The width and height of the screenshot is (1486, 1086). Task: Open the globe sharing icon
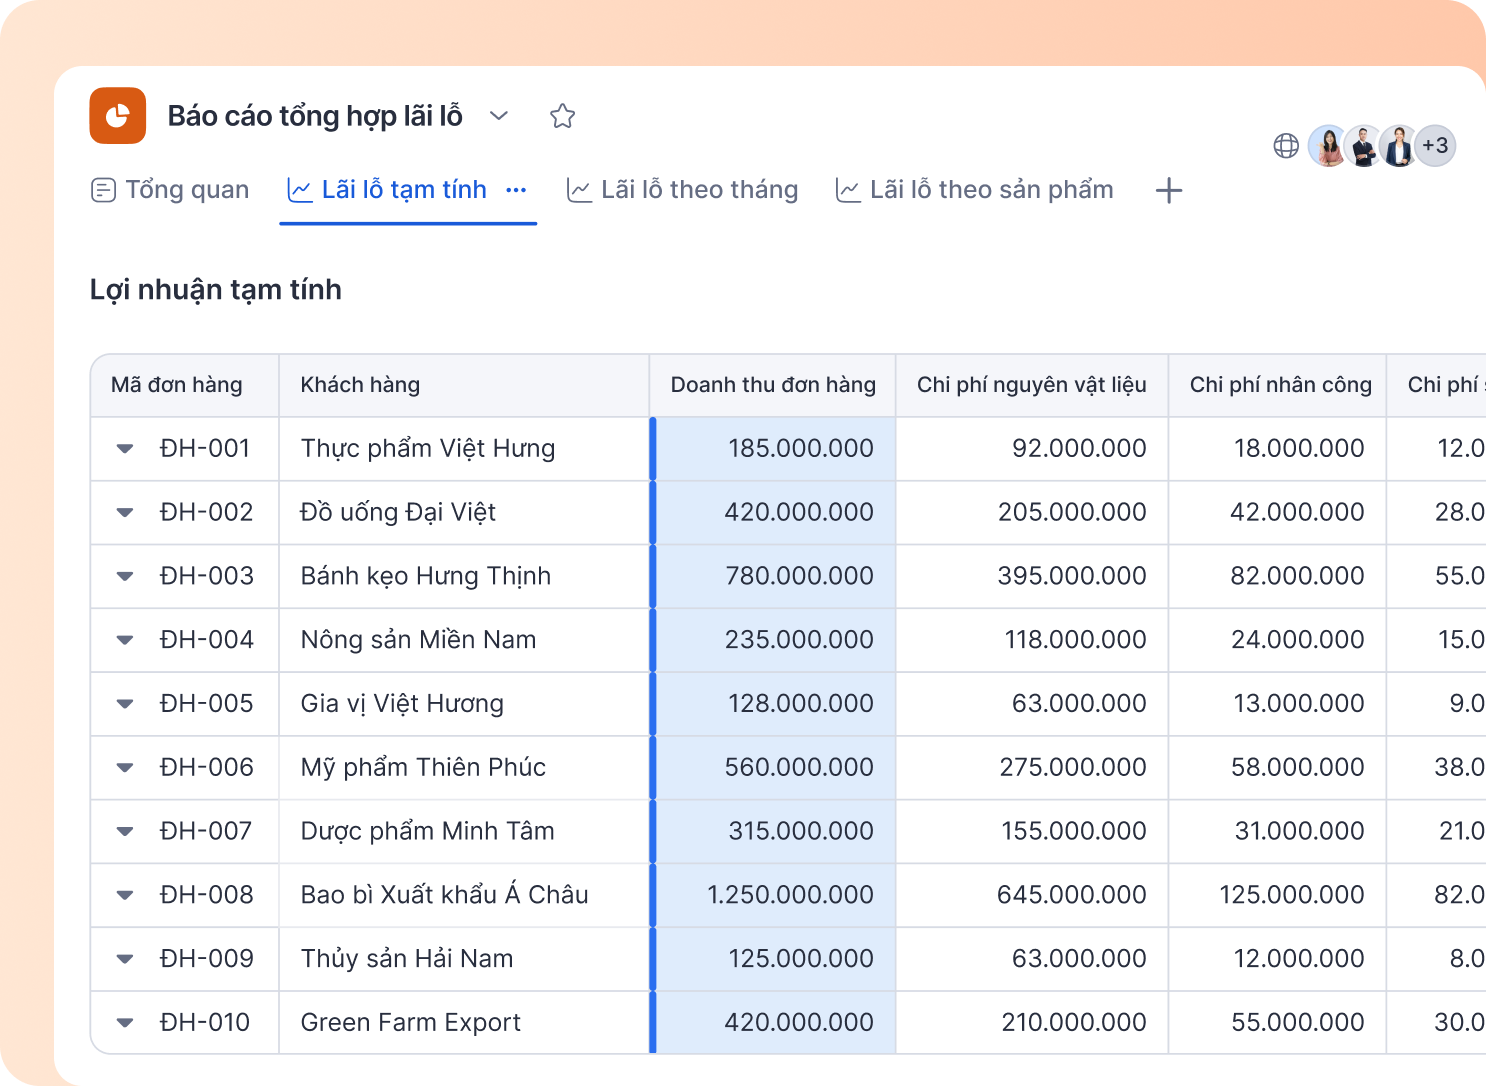[1286, 146]
